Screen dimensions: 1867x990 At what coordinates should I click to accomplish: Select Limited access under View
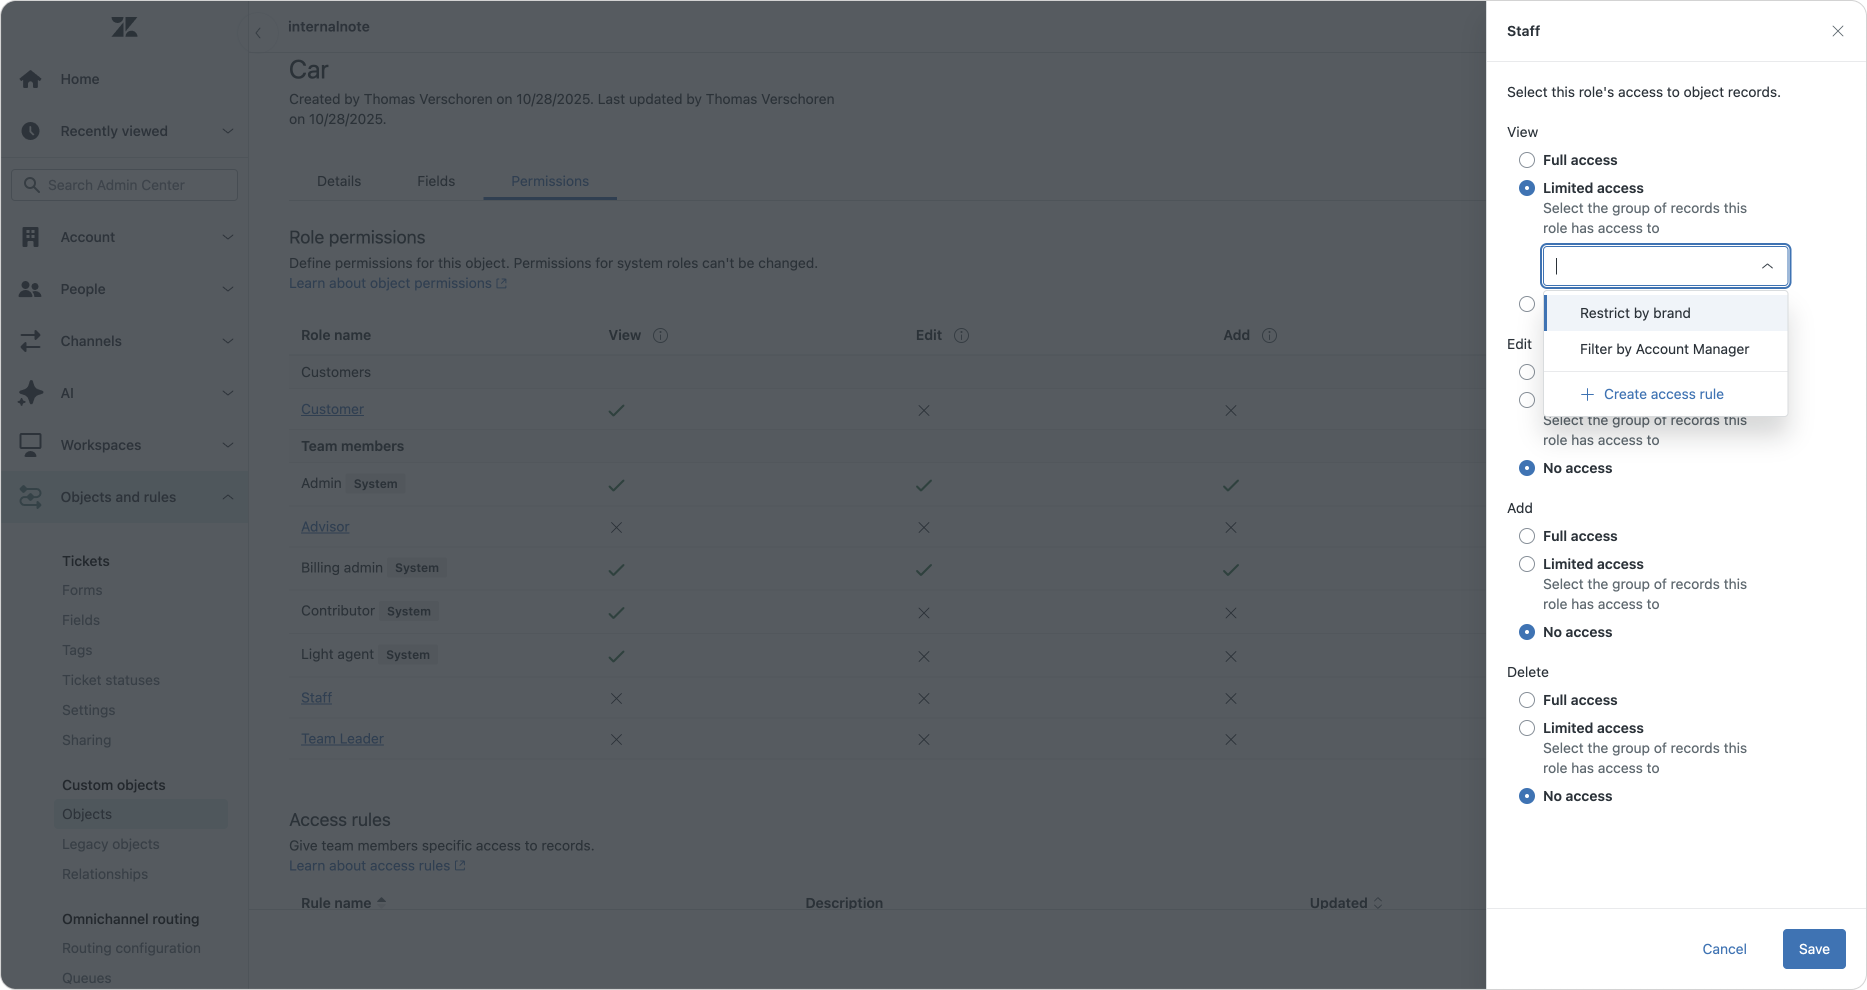[1527, 188]
